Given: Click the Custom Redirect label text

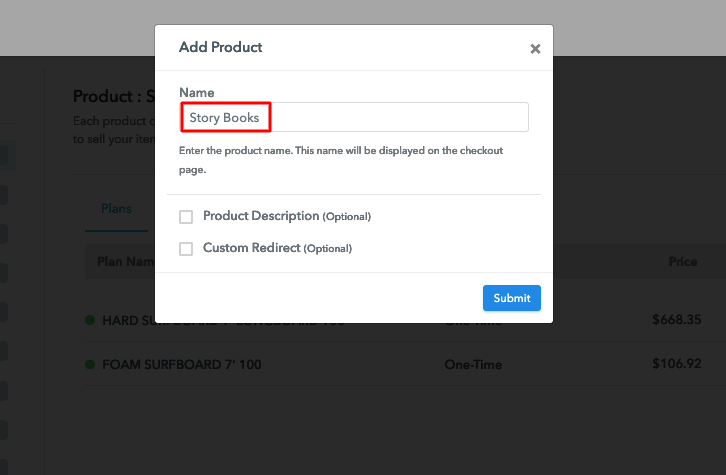Looking at the screenshot, I should coord(252,248).
